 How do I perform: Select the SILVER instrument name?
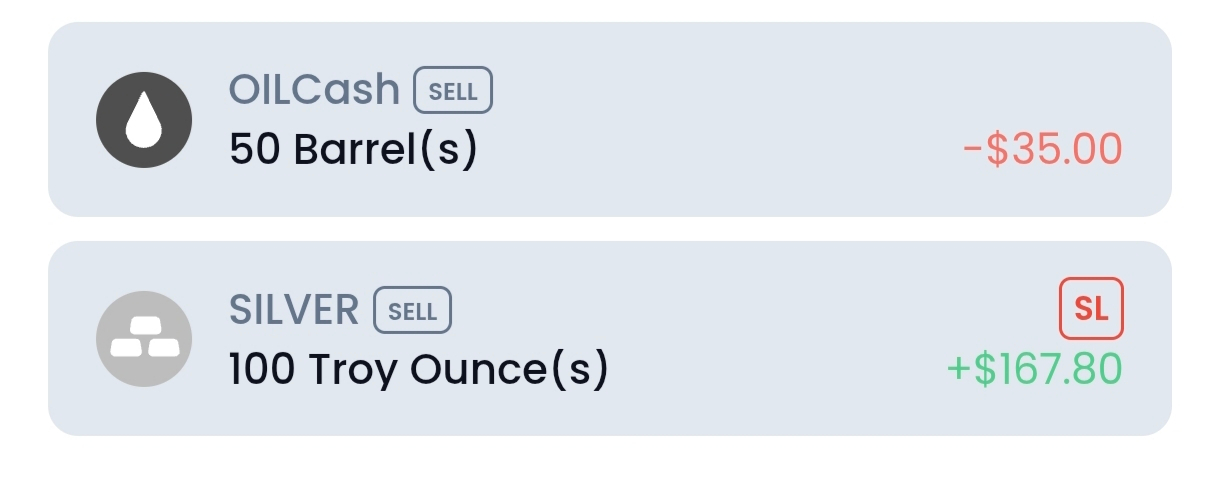294,310
